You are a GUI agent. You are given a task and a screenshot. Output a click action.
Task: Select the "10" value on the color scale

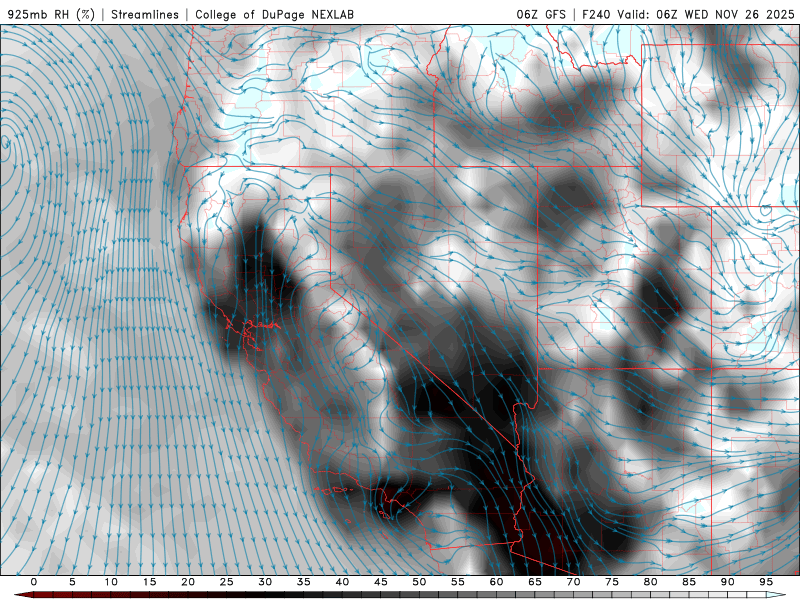pyautogui.click(x=111, y=582)
